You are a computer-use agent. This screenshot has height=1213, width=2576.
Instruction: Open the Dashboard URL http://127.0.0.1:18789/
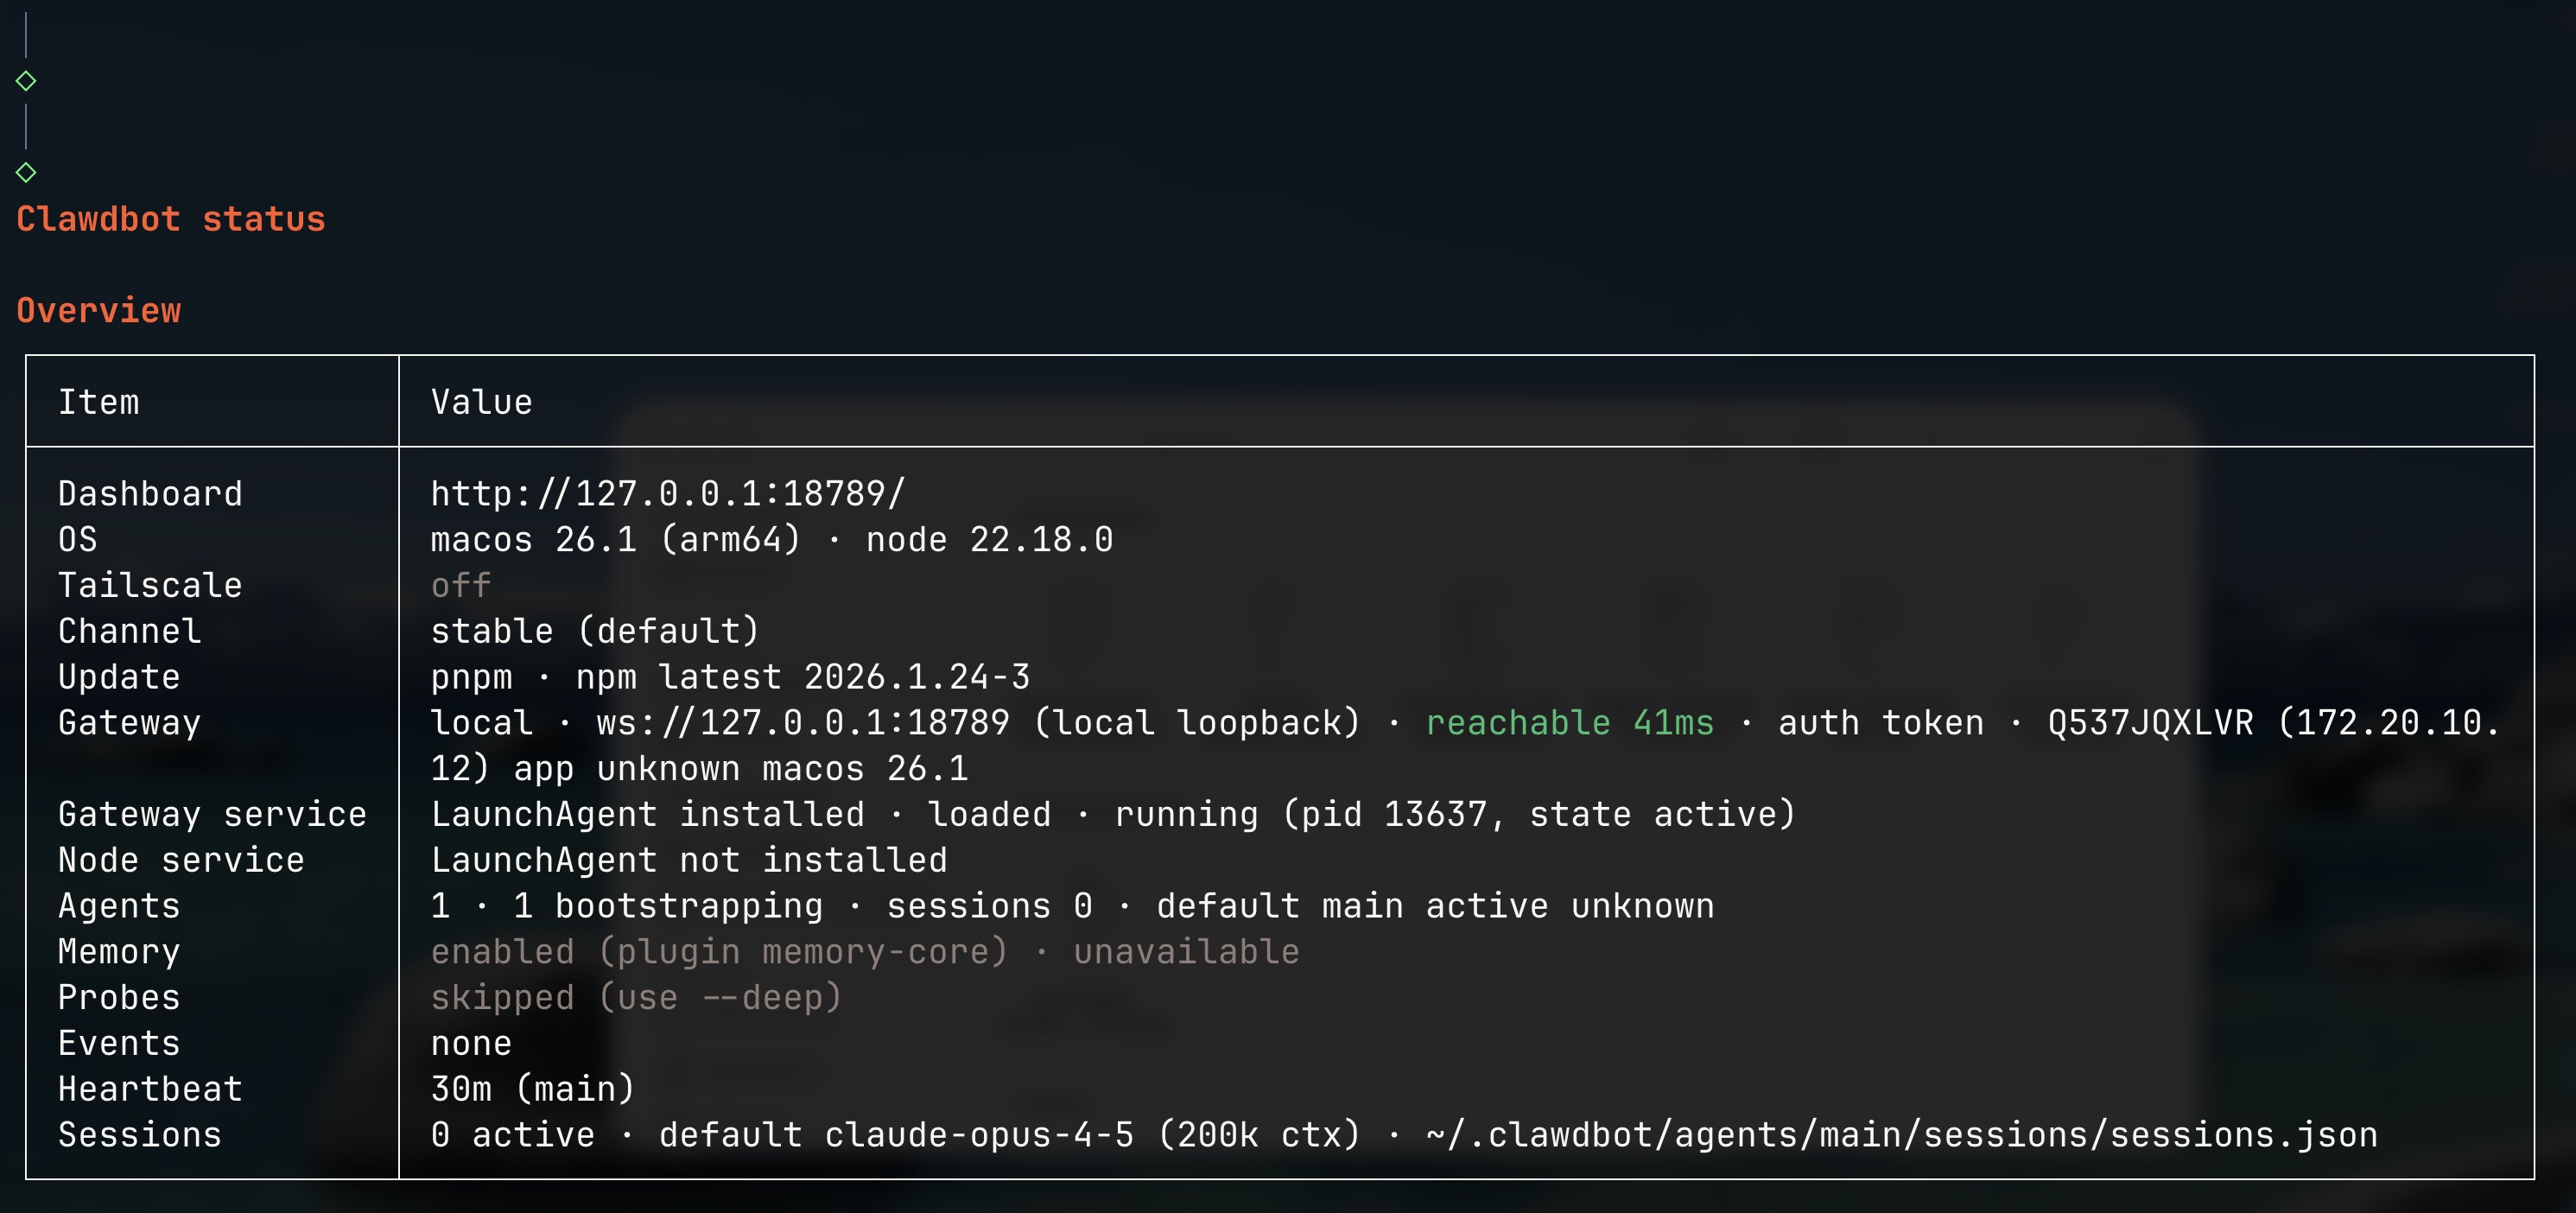click(x=667, y=494)
